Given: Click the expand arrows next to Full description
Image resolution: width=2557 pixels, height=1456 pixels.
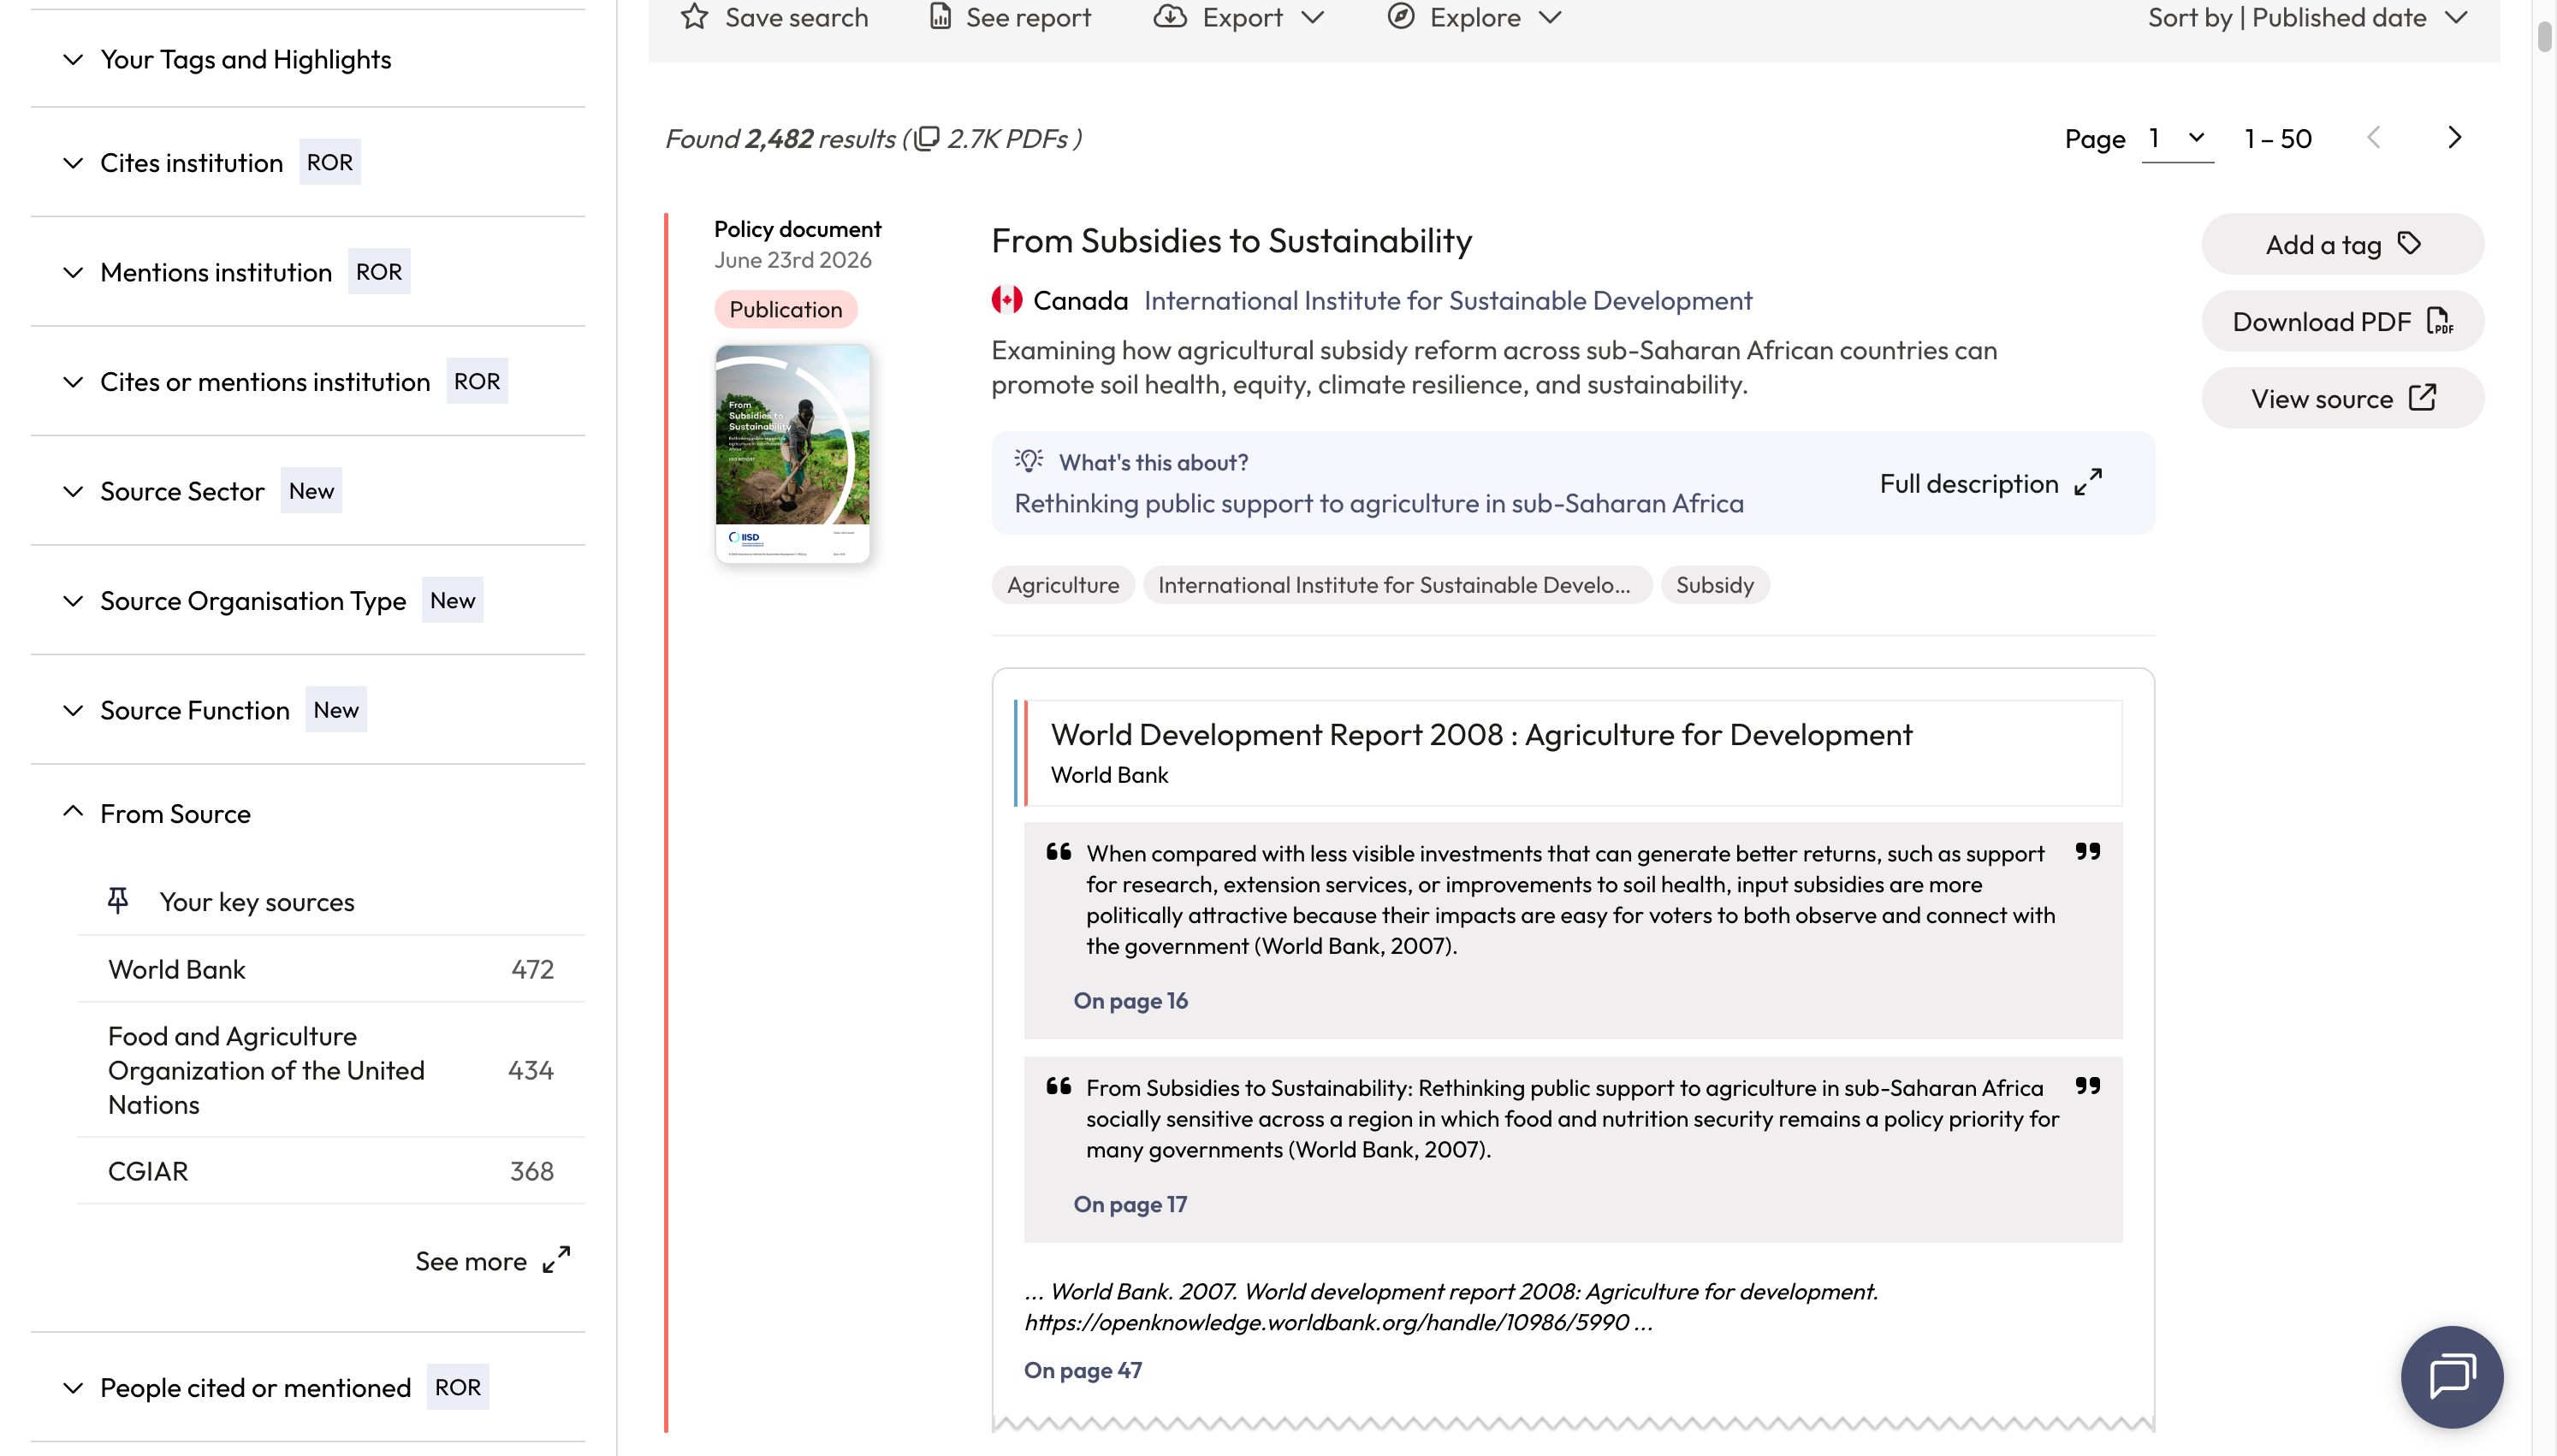Looking at the screenshot, I should 2088,483.
